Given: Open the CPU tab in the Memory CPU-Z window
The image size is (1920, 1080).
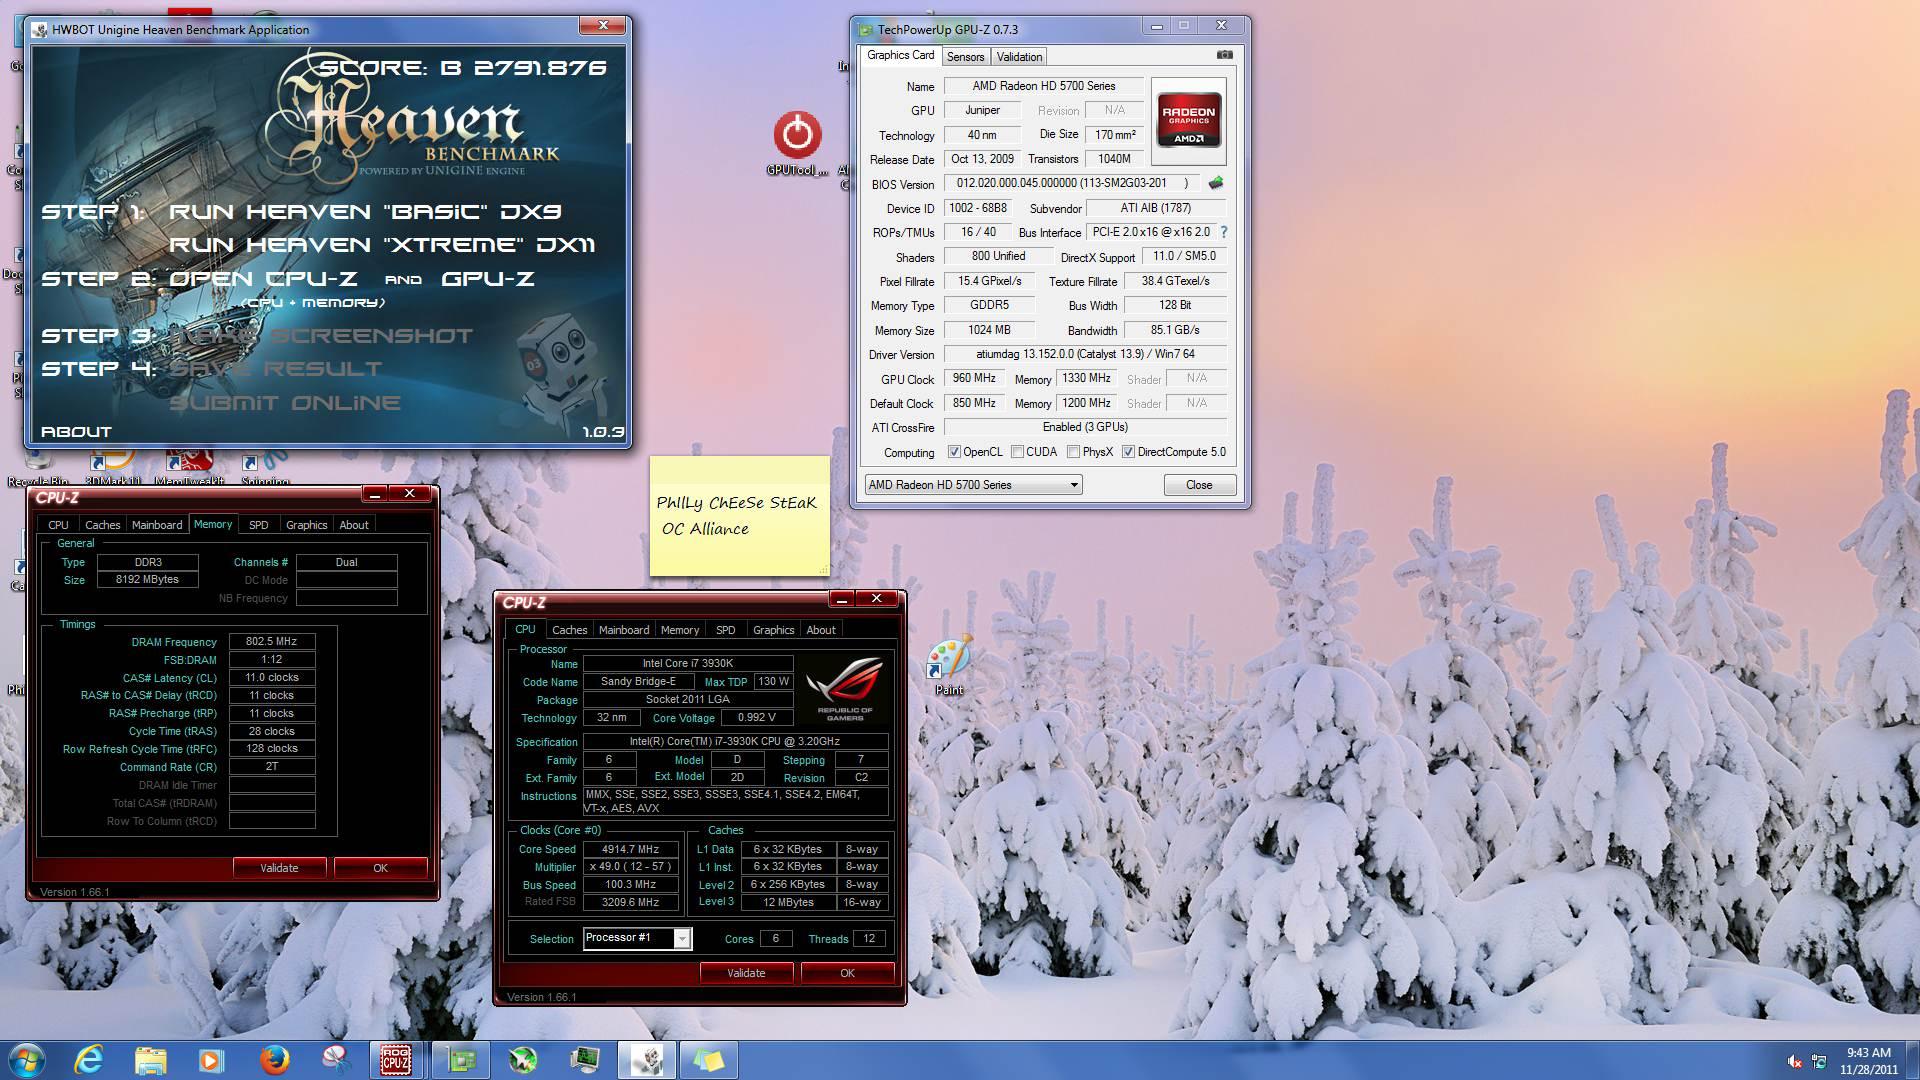Looking at the screenshot, I should click(58, 525).
